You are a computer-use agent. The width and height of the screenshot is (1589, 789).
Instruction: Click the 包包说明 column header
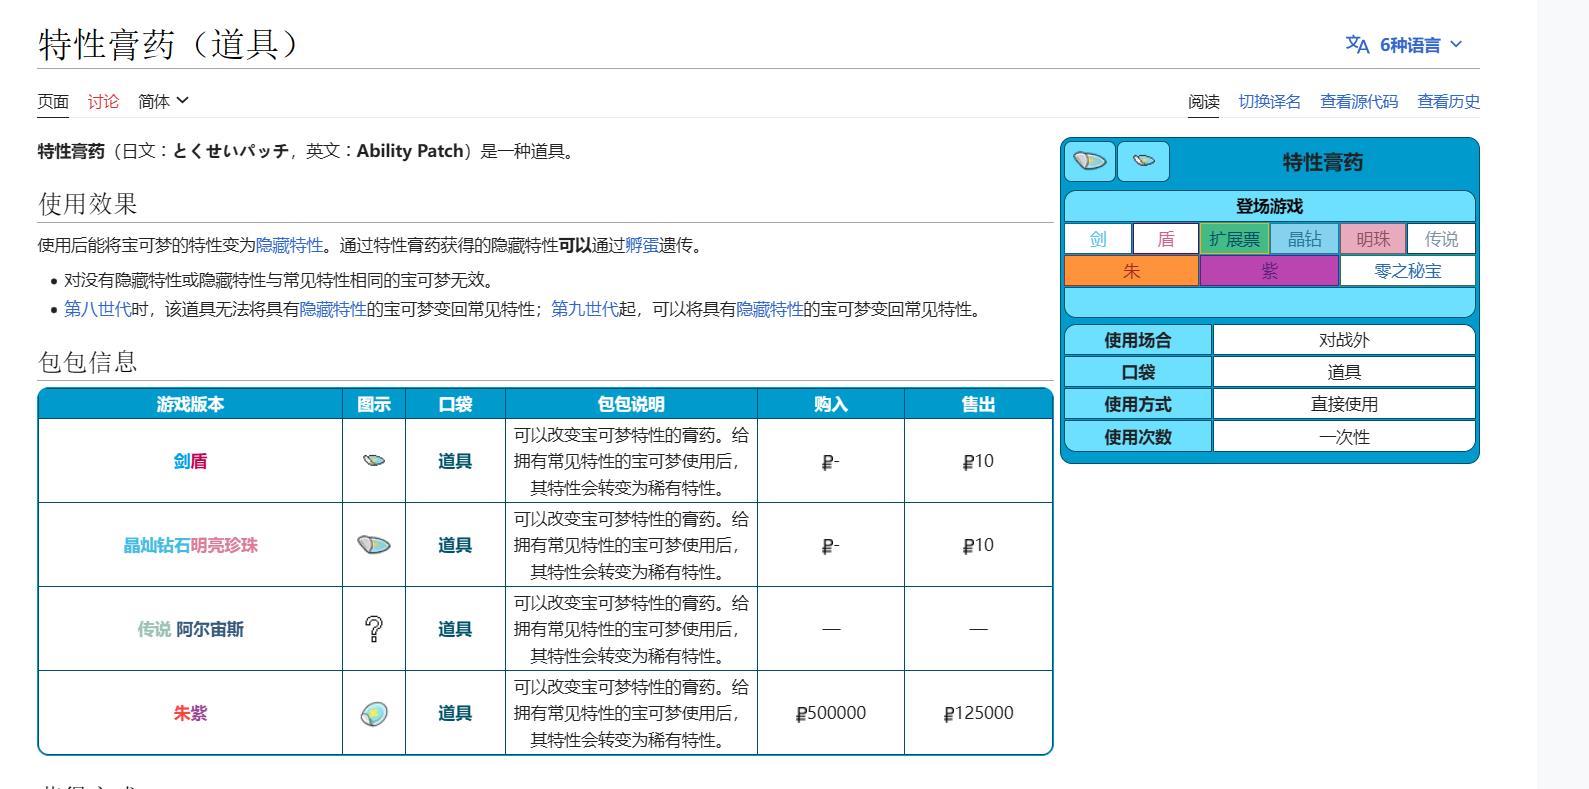pyautogui.click(x=631, y=404)
